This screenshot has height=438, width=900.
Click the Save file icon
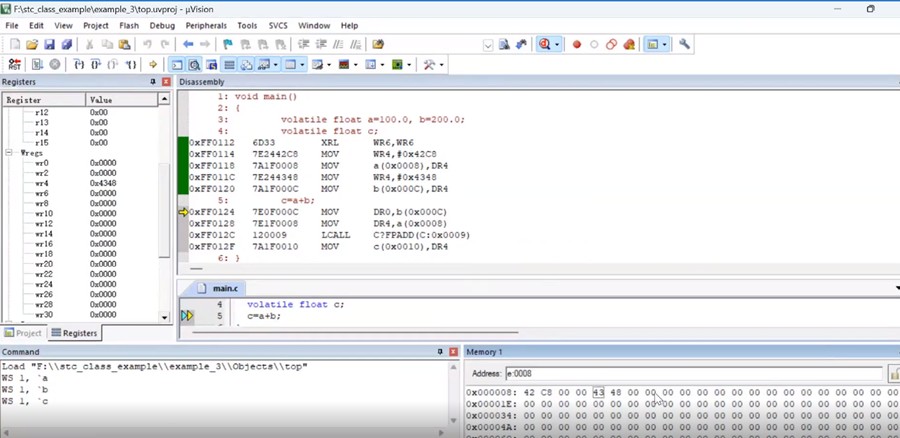pos(49,45)
